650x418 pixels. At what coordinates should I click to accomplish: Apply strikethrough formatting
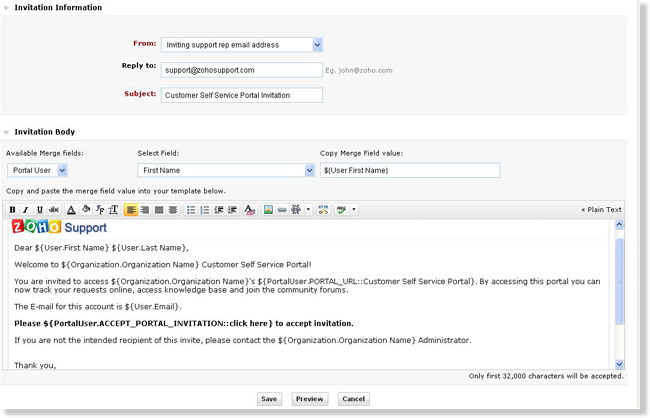(x=54, y=210)
